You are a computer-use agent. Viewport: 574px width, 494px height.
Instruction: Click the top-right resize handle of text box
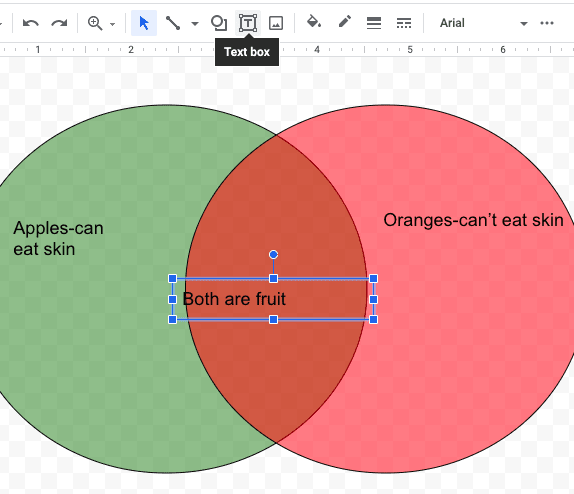tap(373, 279)
